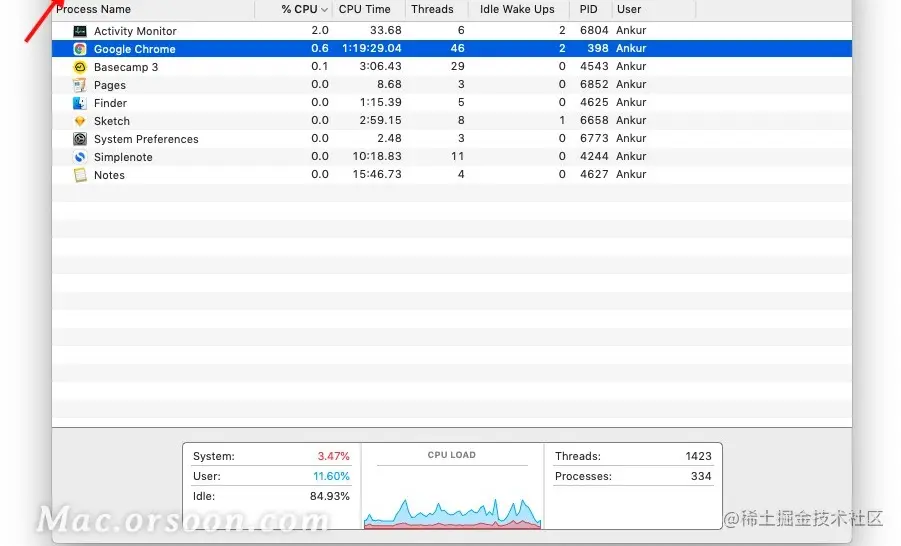Sort by the % CPU column header

299,9
